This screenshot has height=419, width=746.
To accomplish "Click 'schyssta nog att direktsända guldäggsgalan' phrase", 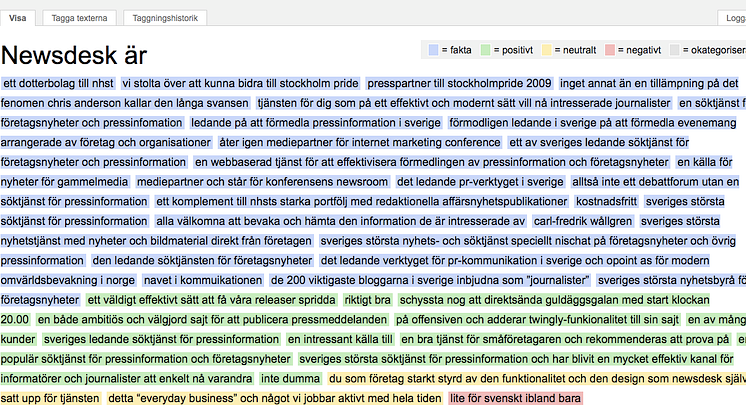I will pos(554,300).
